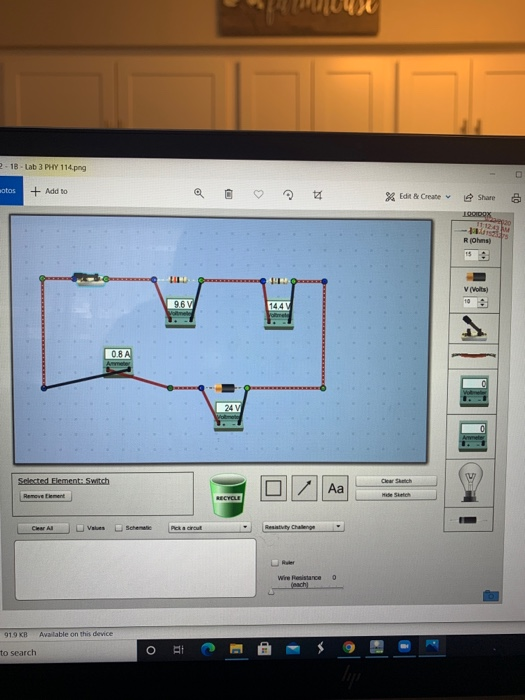Click the Delete trash icon in Photos toolbar

(228, 194)
